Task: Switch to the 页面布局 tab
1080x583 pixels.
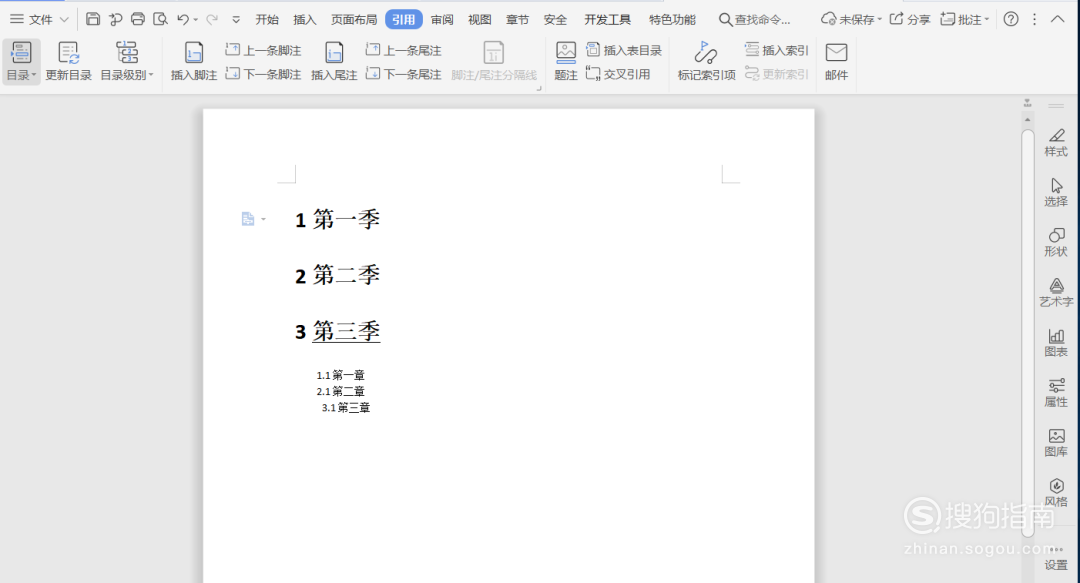Action: click(x=354, y=20)
